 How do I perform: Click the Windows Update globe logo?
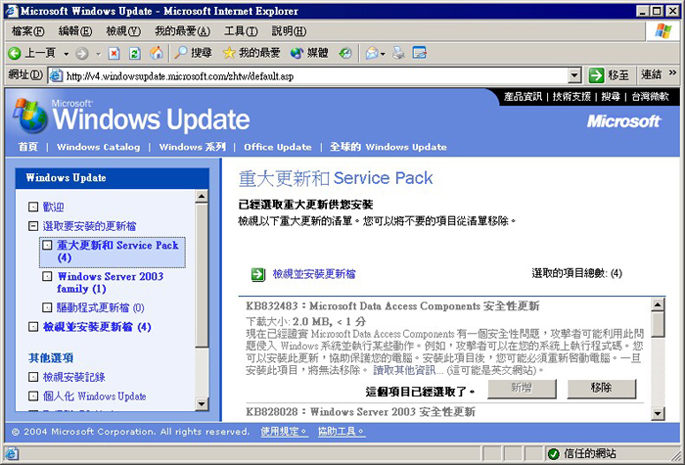click(x=31, y=116)
